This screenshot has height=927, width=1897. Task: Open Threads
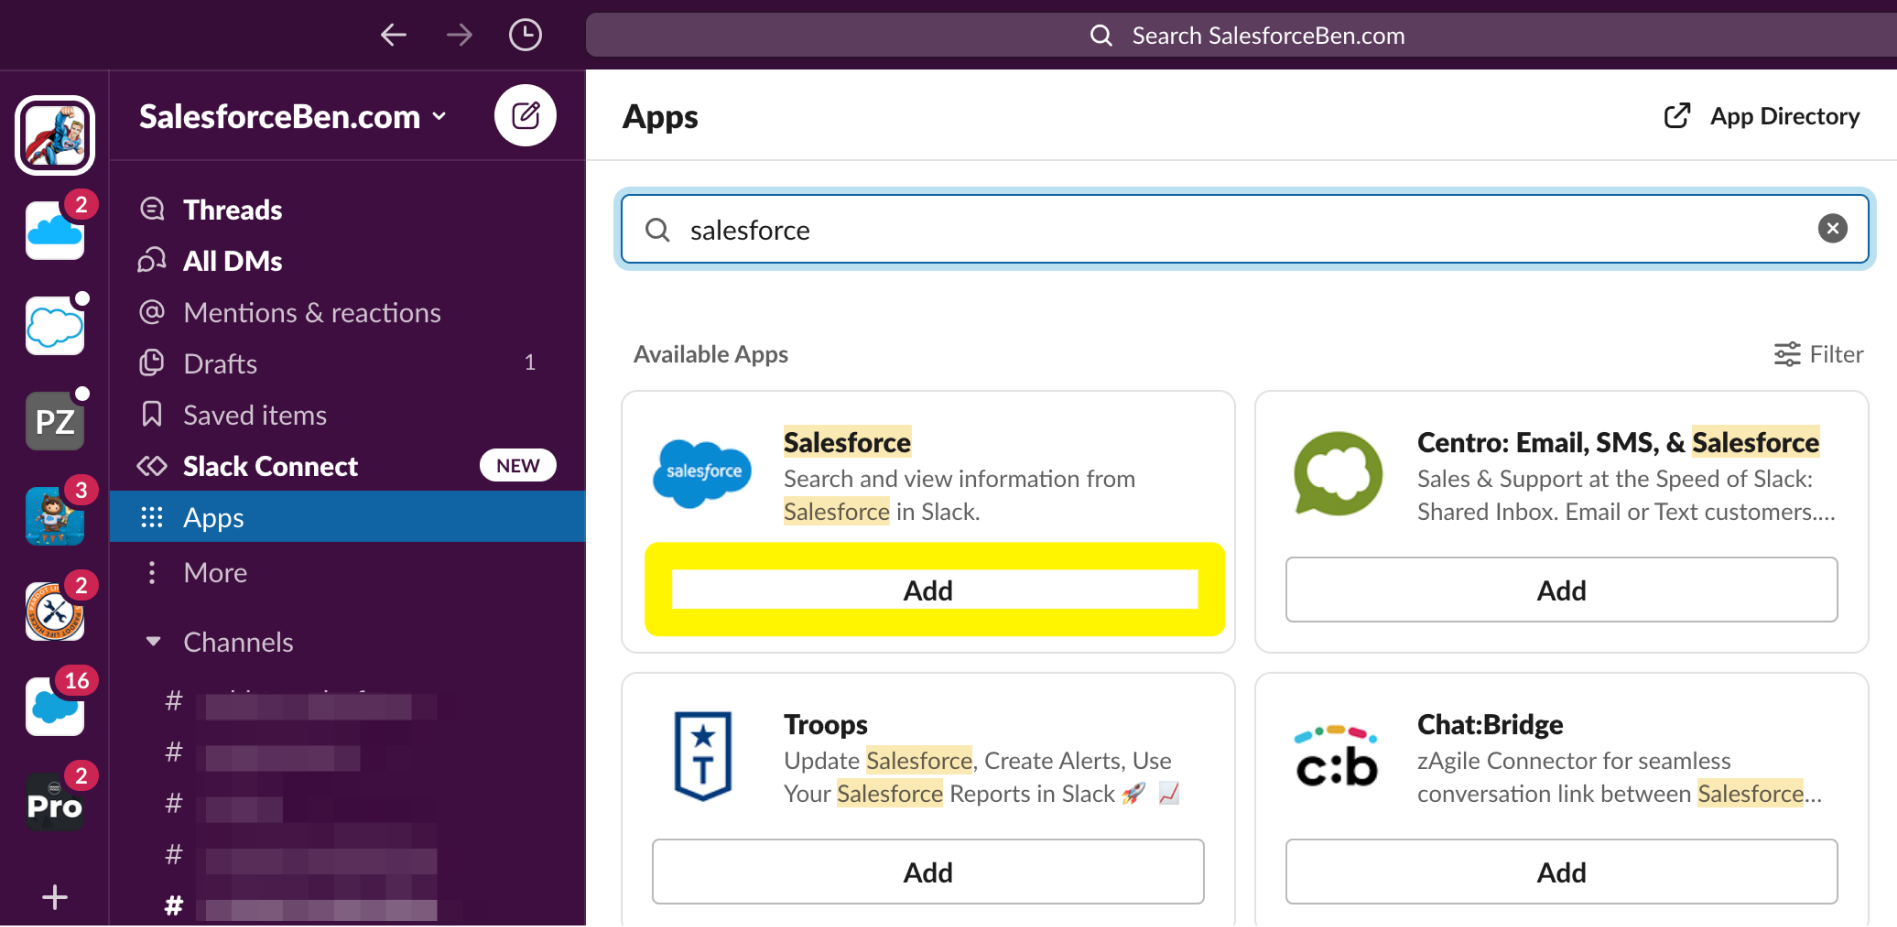(x=347, y=209)
